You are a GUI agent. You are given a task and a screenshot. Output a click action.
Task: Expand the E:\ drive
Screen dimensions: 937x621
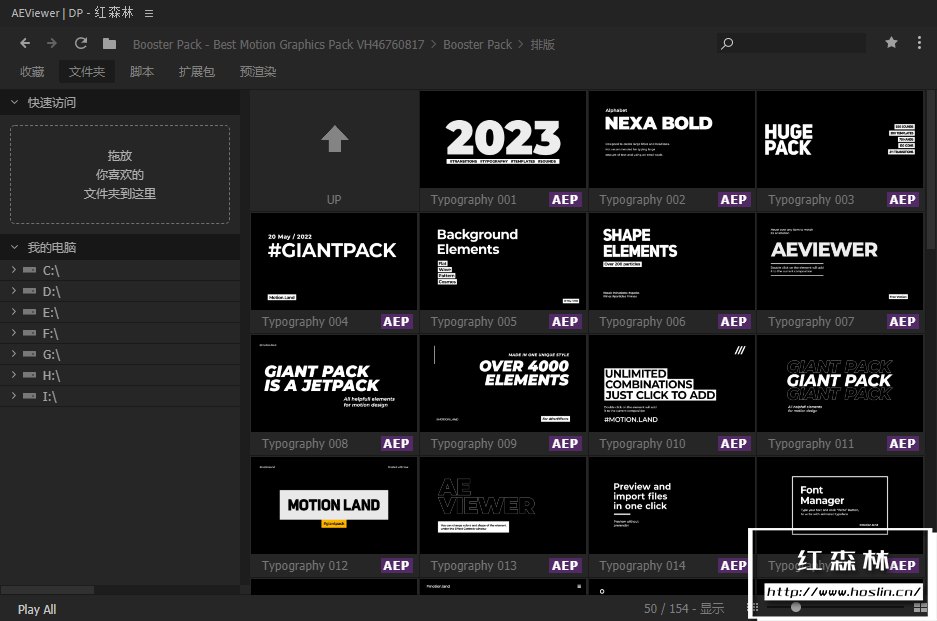click(14, 312)
